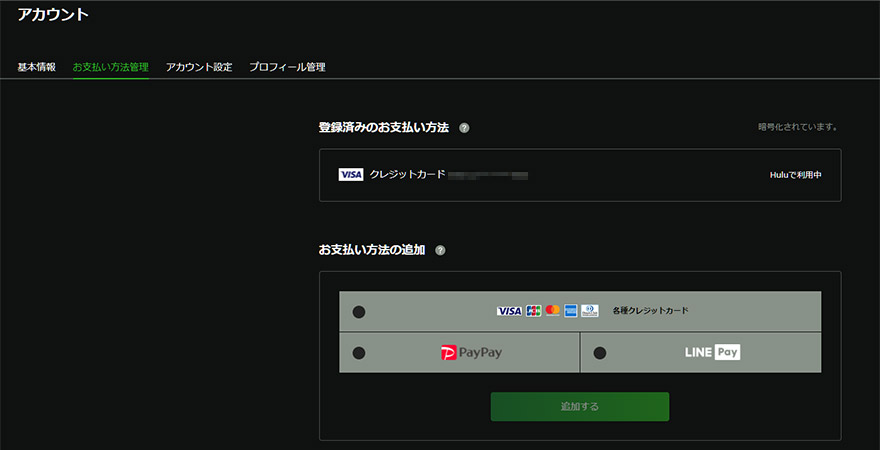Click the Diners Club logo
The image size is (880, 450).
(590, 311)
